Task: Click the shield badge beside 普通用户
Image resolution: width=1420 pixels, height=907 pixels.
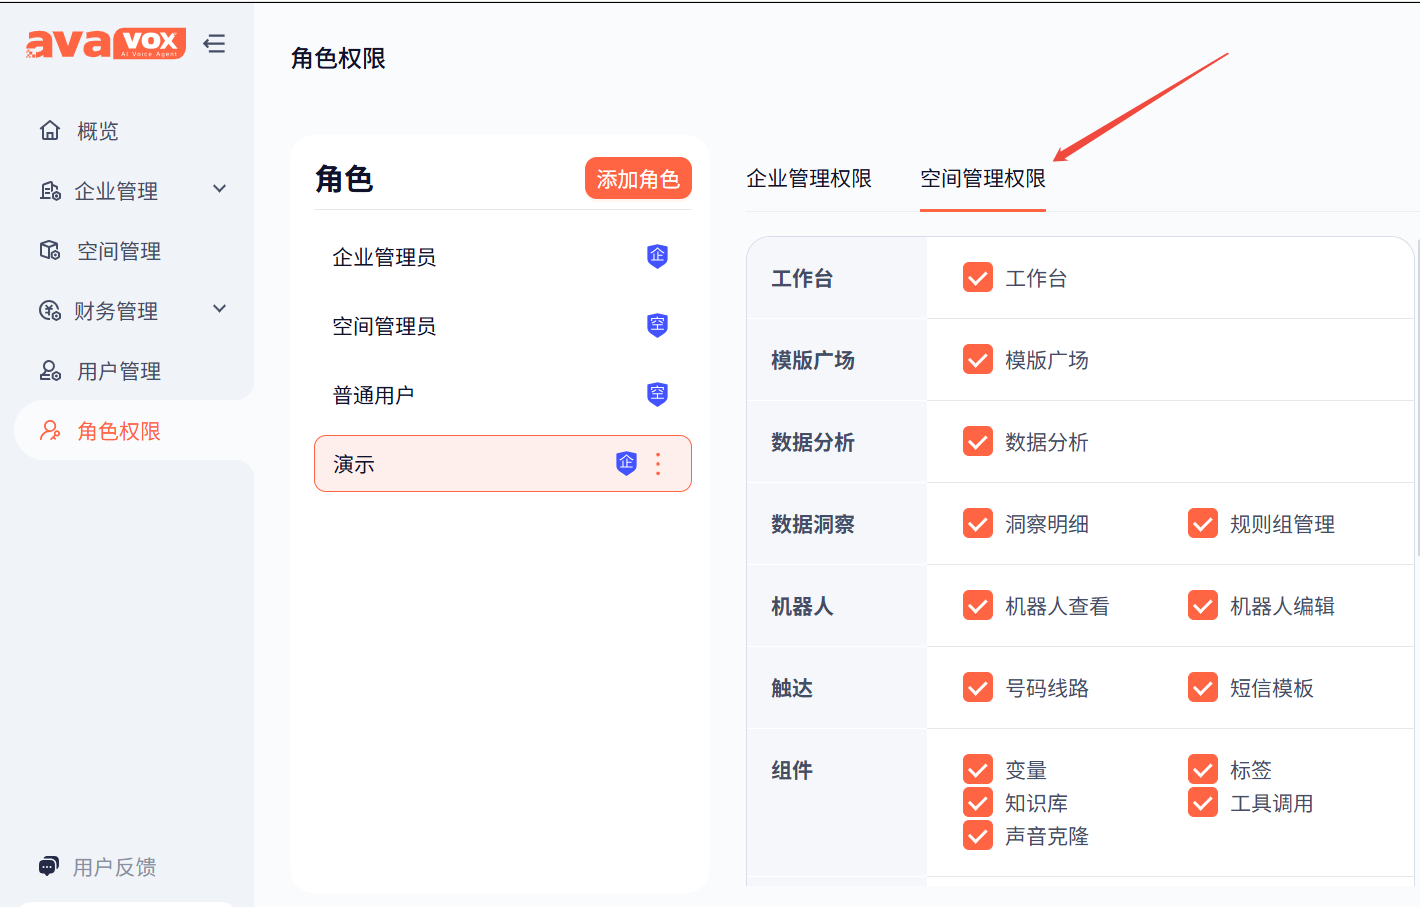Action: point(657,394)
